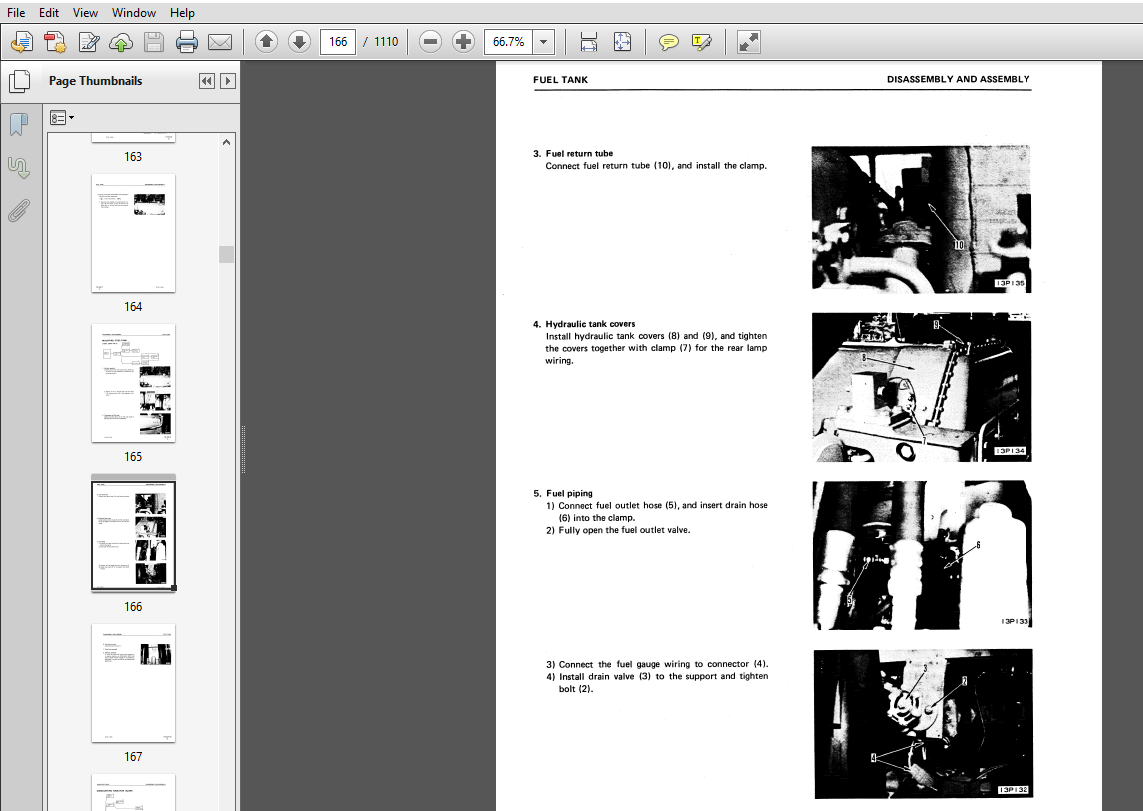1143x811 pixels.
Task: Click the Fit Page icon
Action: [623, 42]
